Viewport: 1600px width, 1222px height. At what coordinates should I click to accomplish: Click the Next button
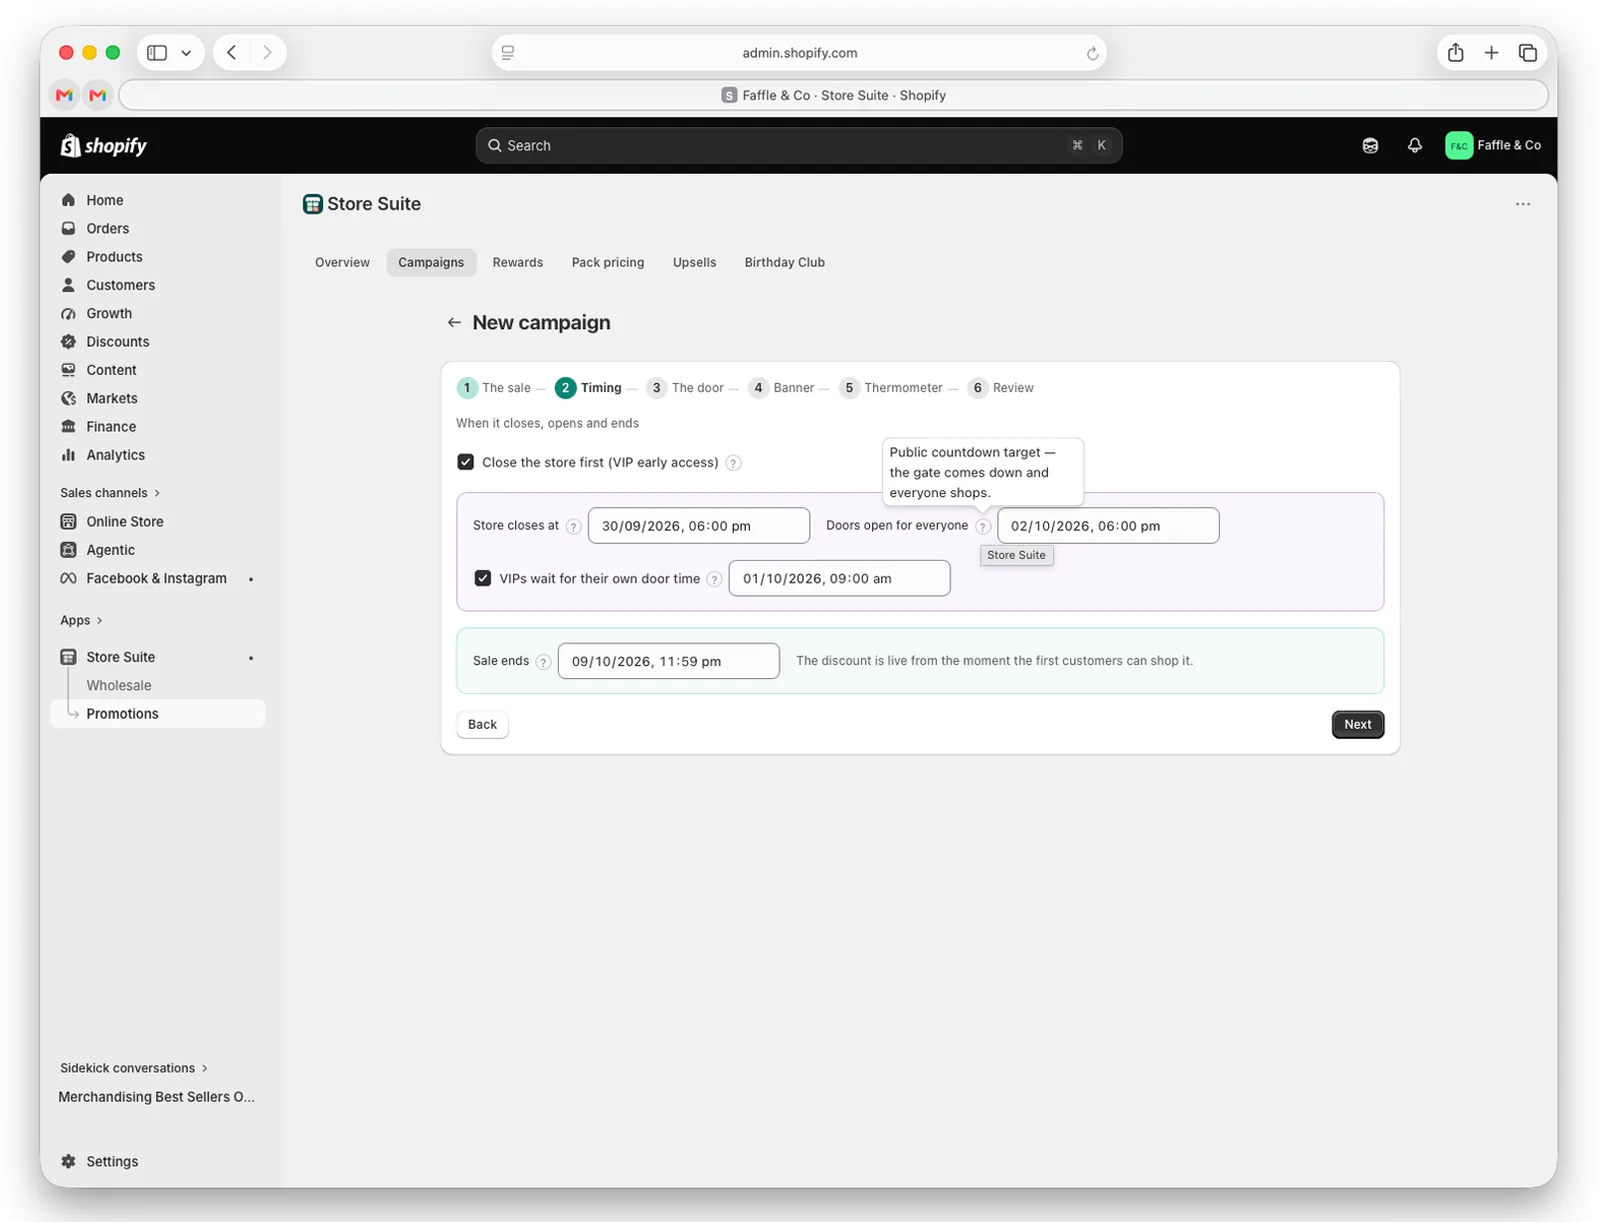(1357, 724)
